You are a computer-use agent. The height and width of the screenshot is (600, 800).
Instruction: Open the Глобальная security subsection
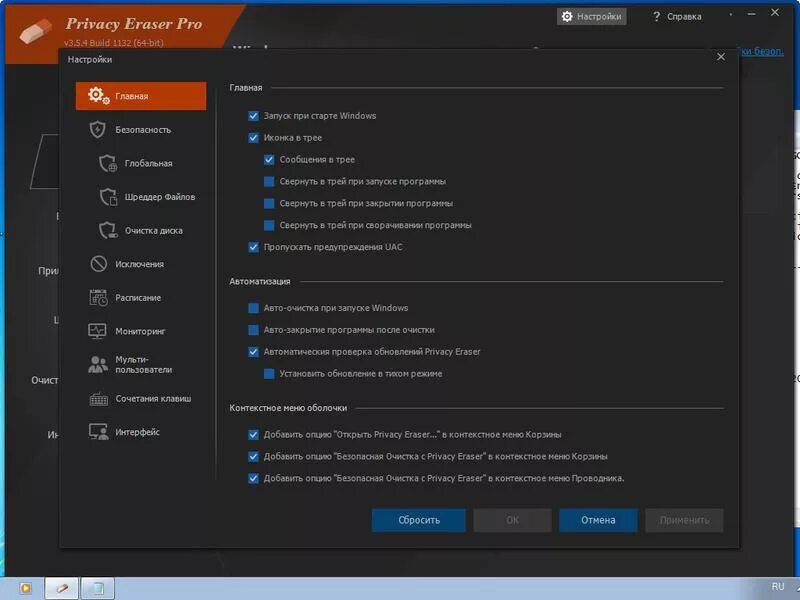(x=141, y=163)
